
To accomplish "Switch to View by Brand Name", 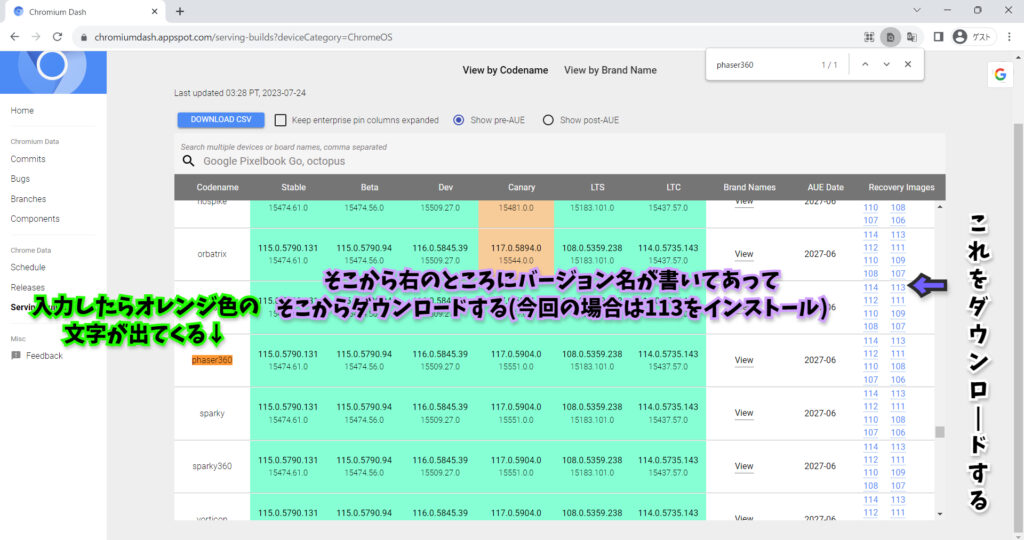I will 610,70.
